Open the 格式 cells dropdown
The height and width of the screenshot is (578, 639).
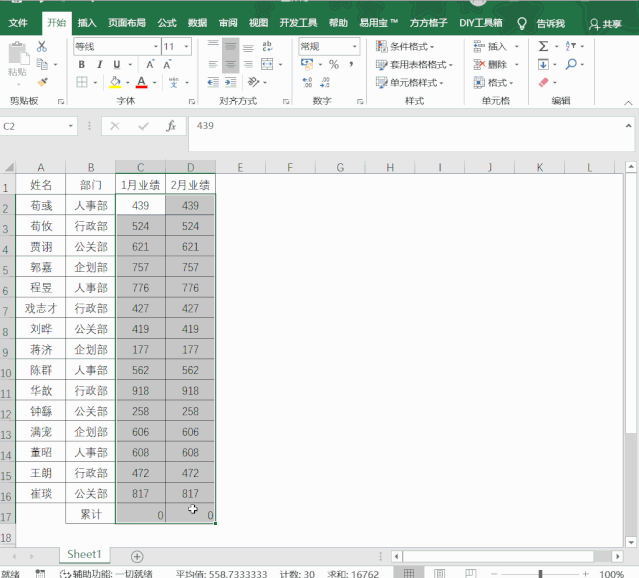click(493, 82)
